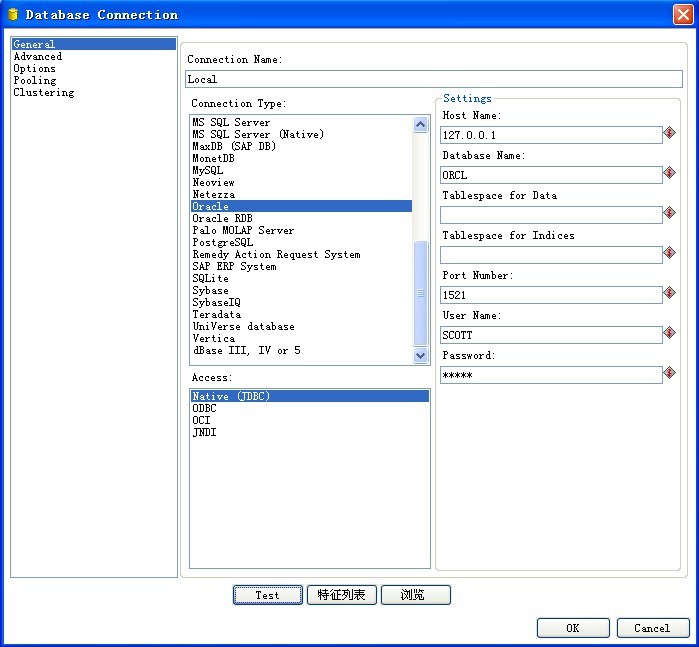This screenshot has width=699, height=647.
Task: Click the 特征列表 button
Action: pyautogui.click(x=341, y=595)
